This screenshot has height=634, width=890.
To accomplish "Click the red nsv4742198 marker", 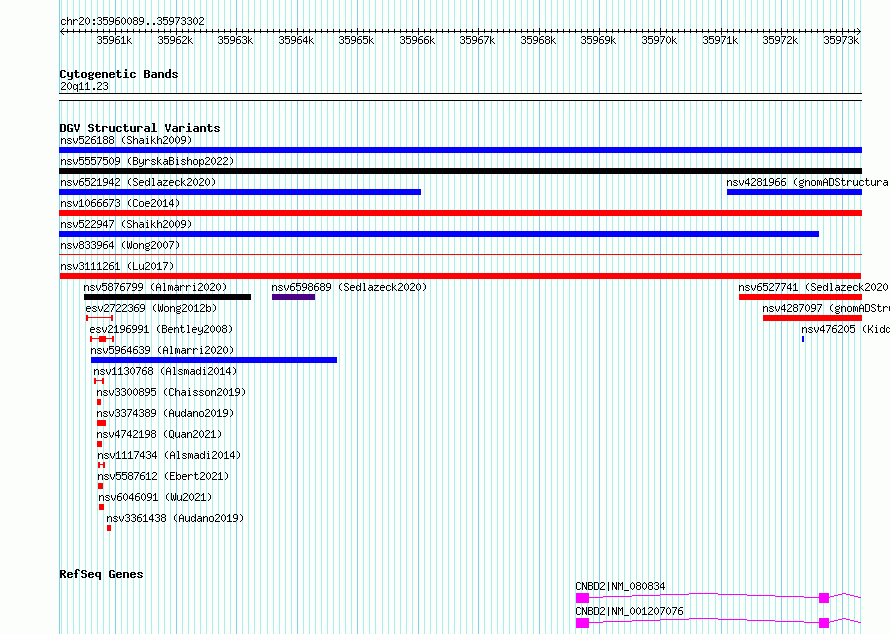I will (x=99, y=444).
